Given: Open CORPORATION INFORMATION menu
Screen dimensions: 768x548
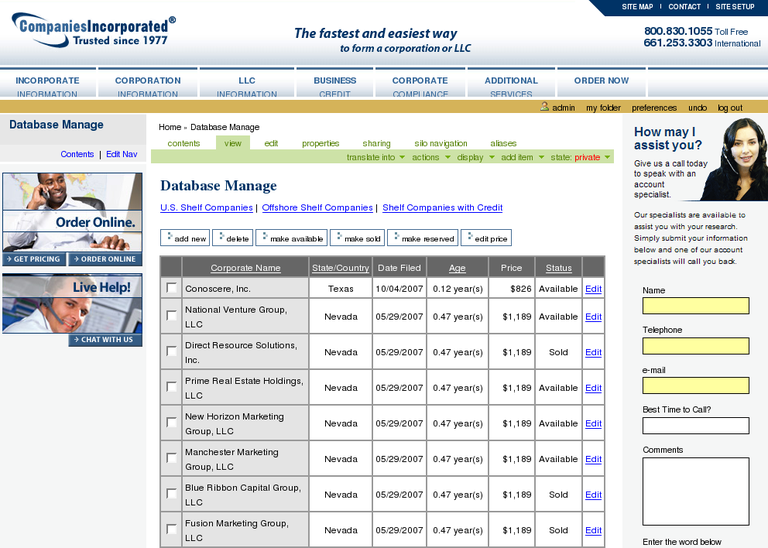Looking at the screenshot, I should pyautogui.click(x=147, y=84).
